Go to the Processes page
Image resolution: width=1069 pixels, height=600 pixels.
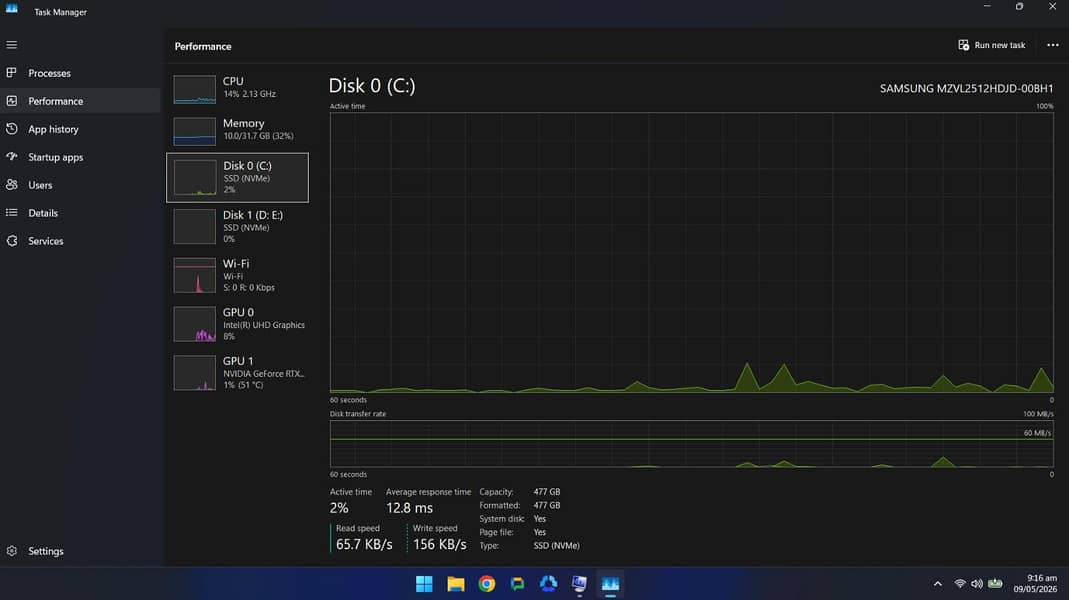coord(80,73)
